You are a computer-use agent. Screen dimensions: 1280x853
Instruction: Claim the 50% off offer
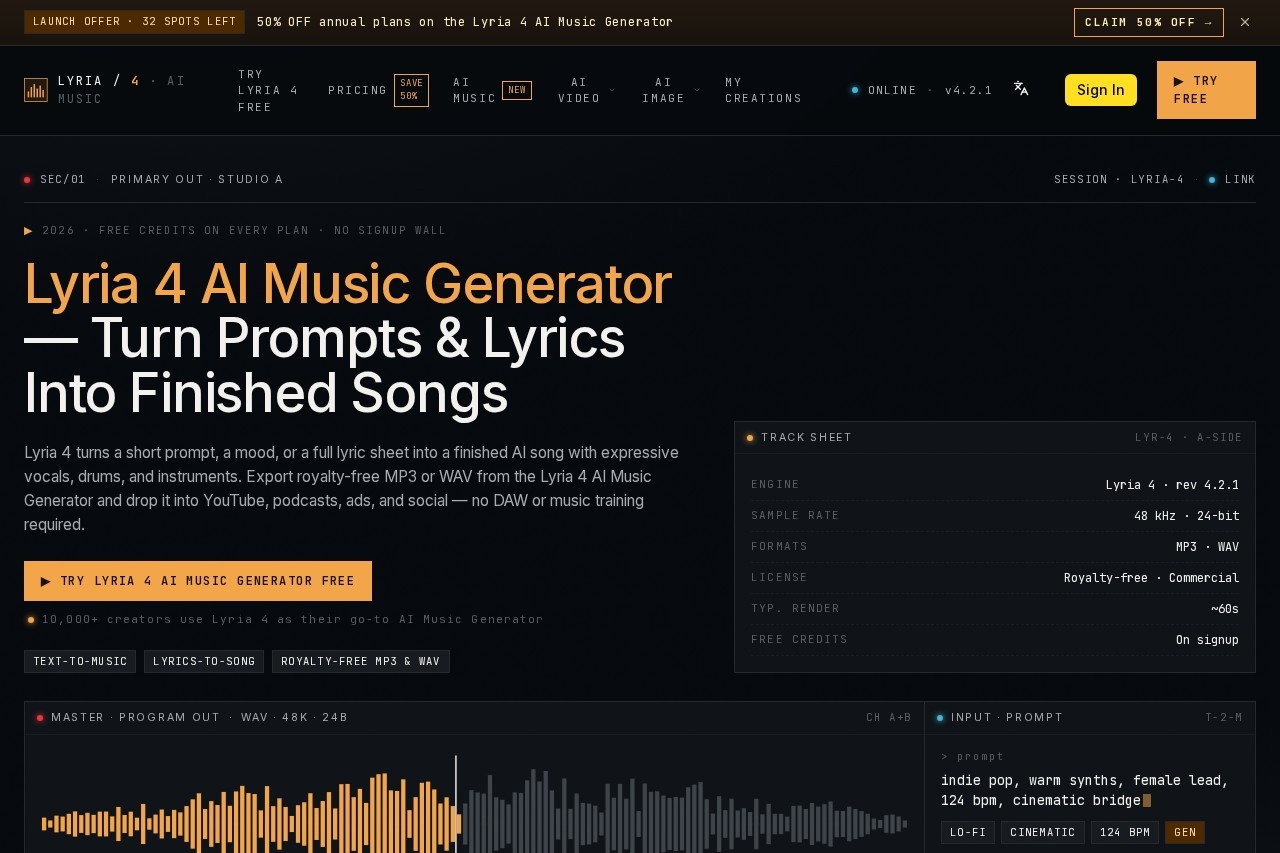click(1149, 22)
